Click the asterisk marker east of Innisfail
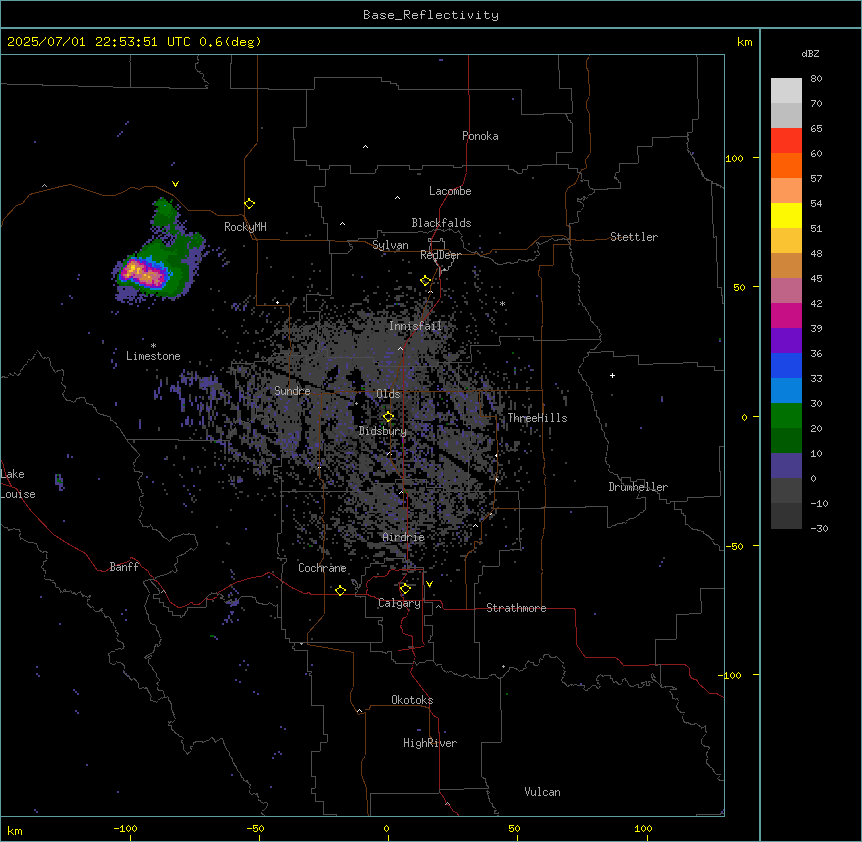Viewport: 862px width, 842px height. pyautogui.click(x=502, y=303)
